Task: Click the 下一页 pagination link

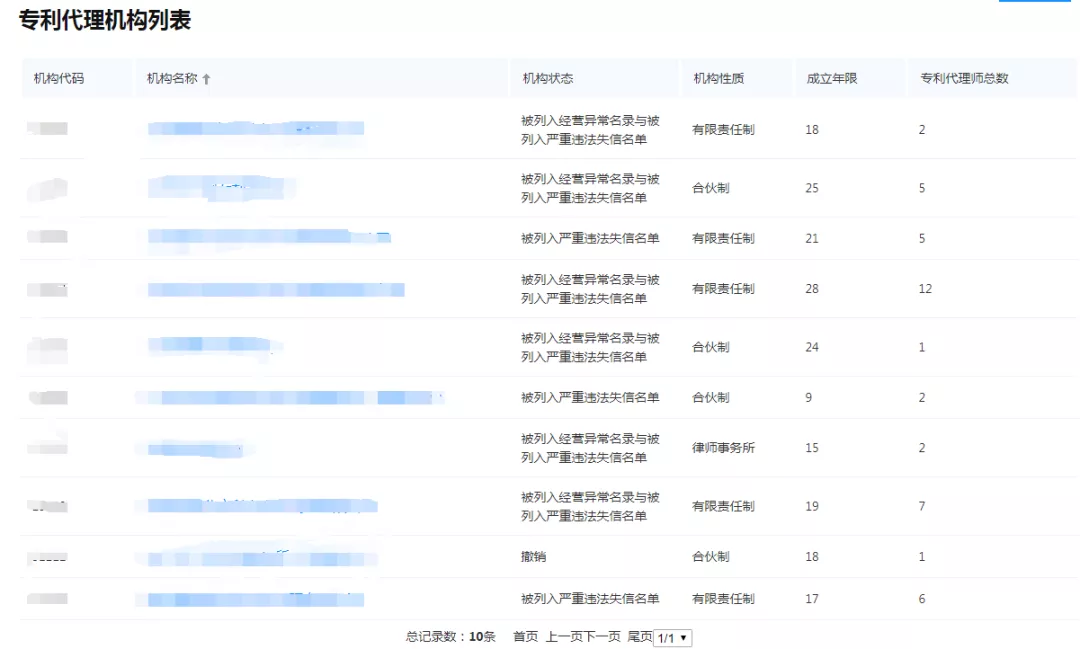Action: point(605,636)
